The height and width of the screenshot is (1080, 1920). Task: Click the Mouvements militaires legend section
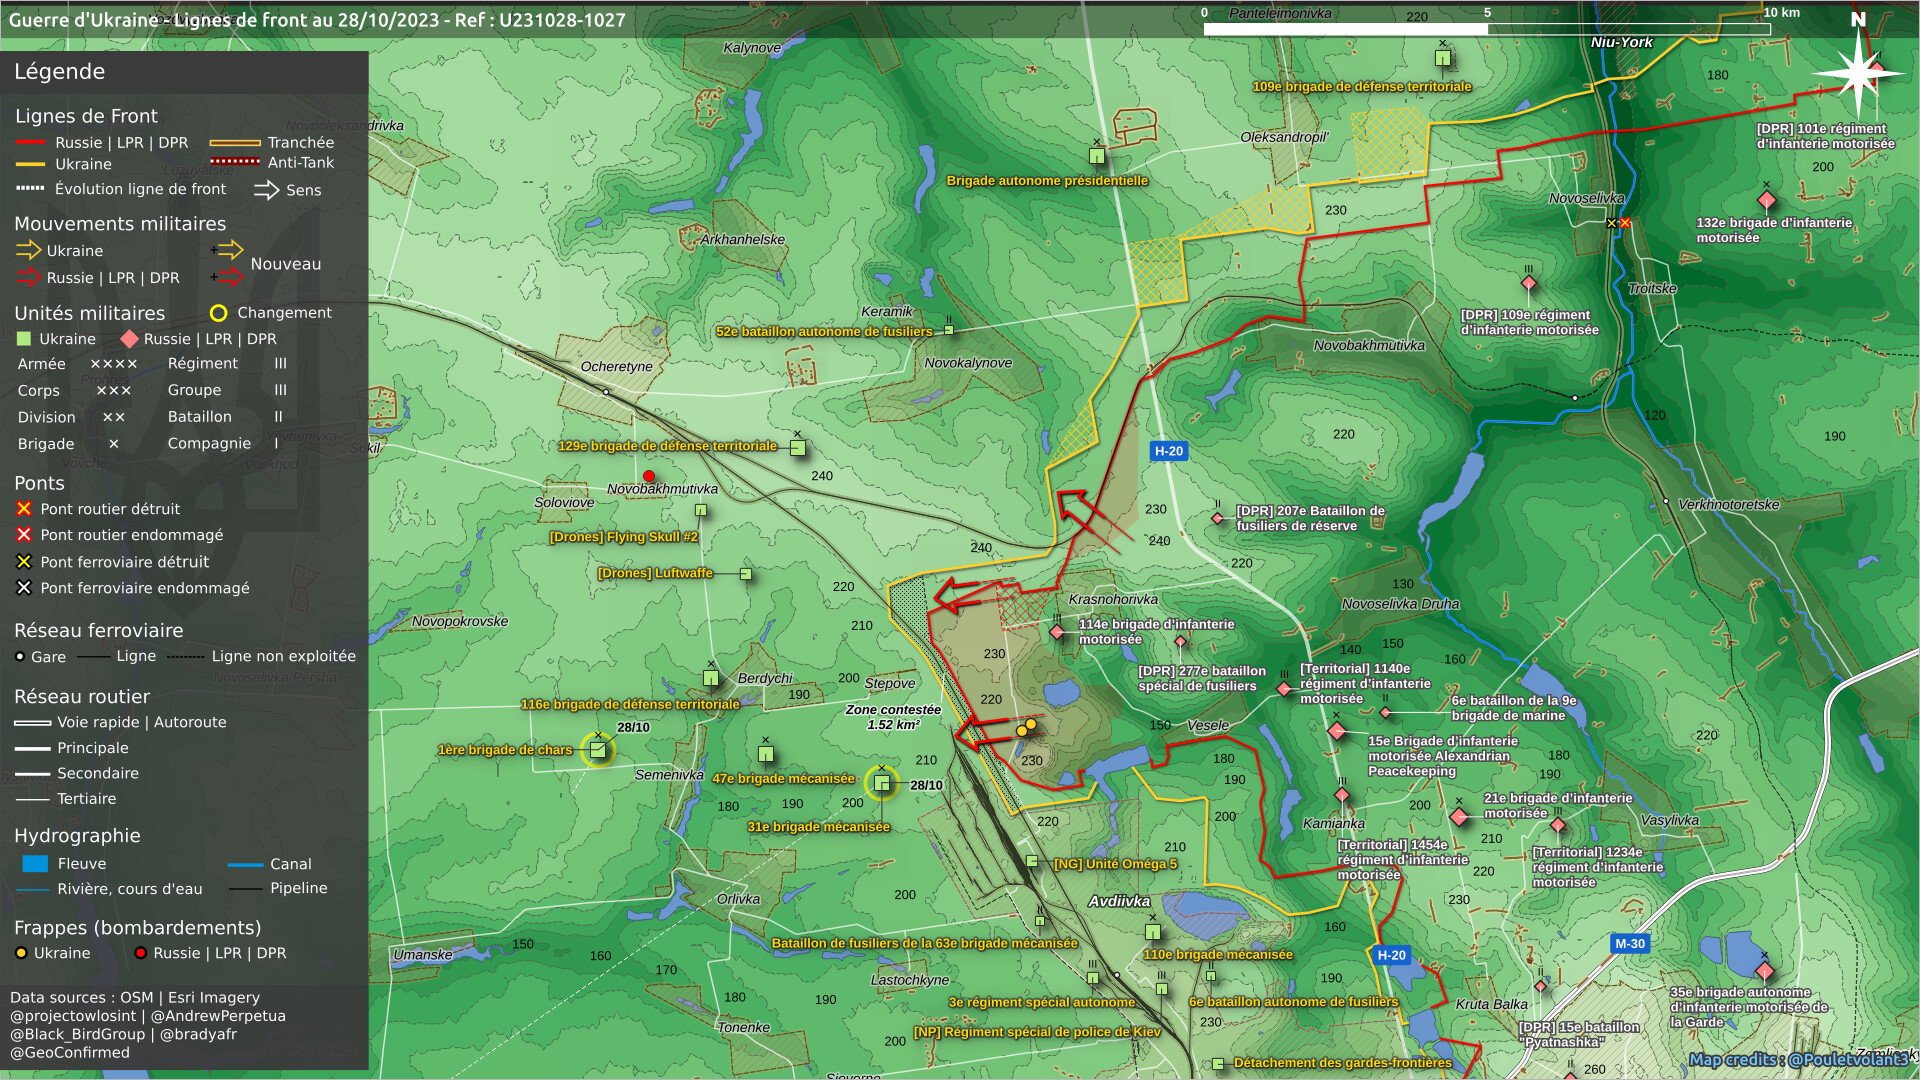(120, 224)
